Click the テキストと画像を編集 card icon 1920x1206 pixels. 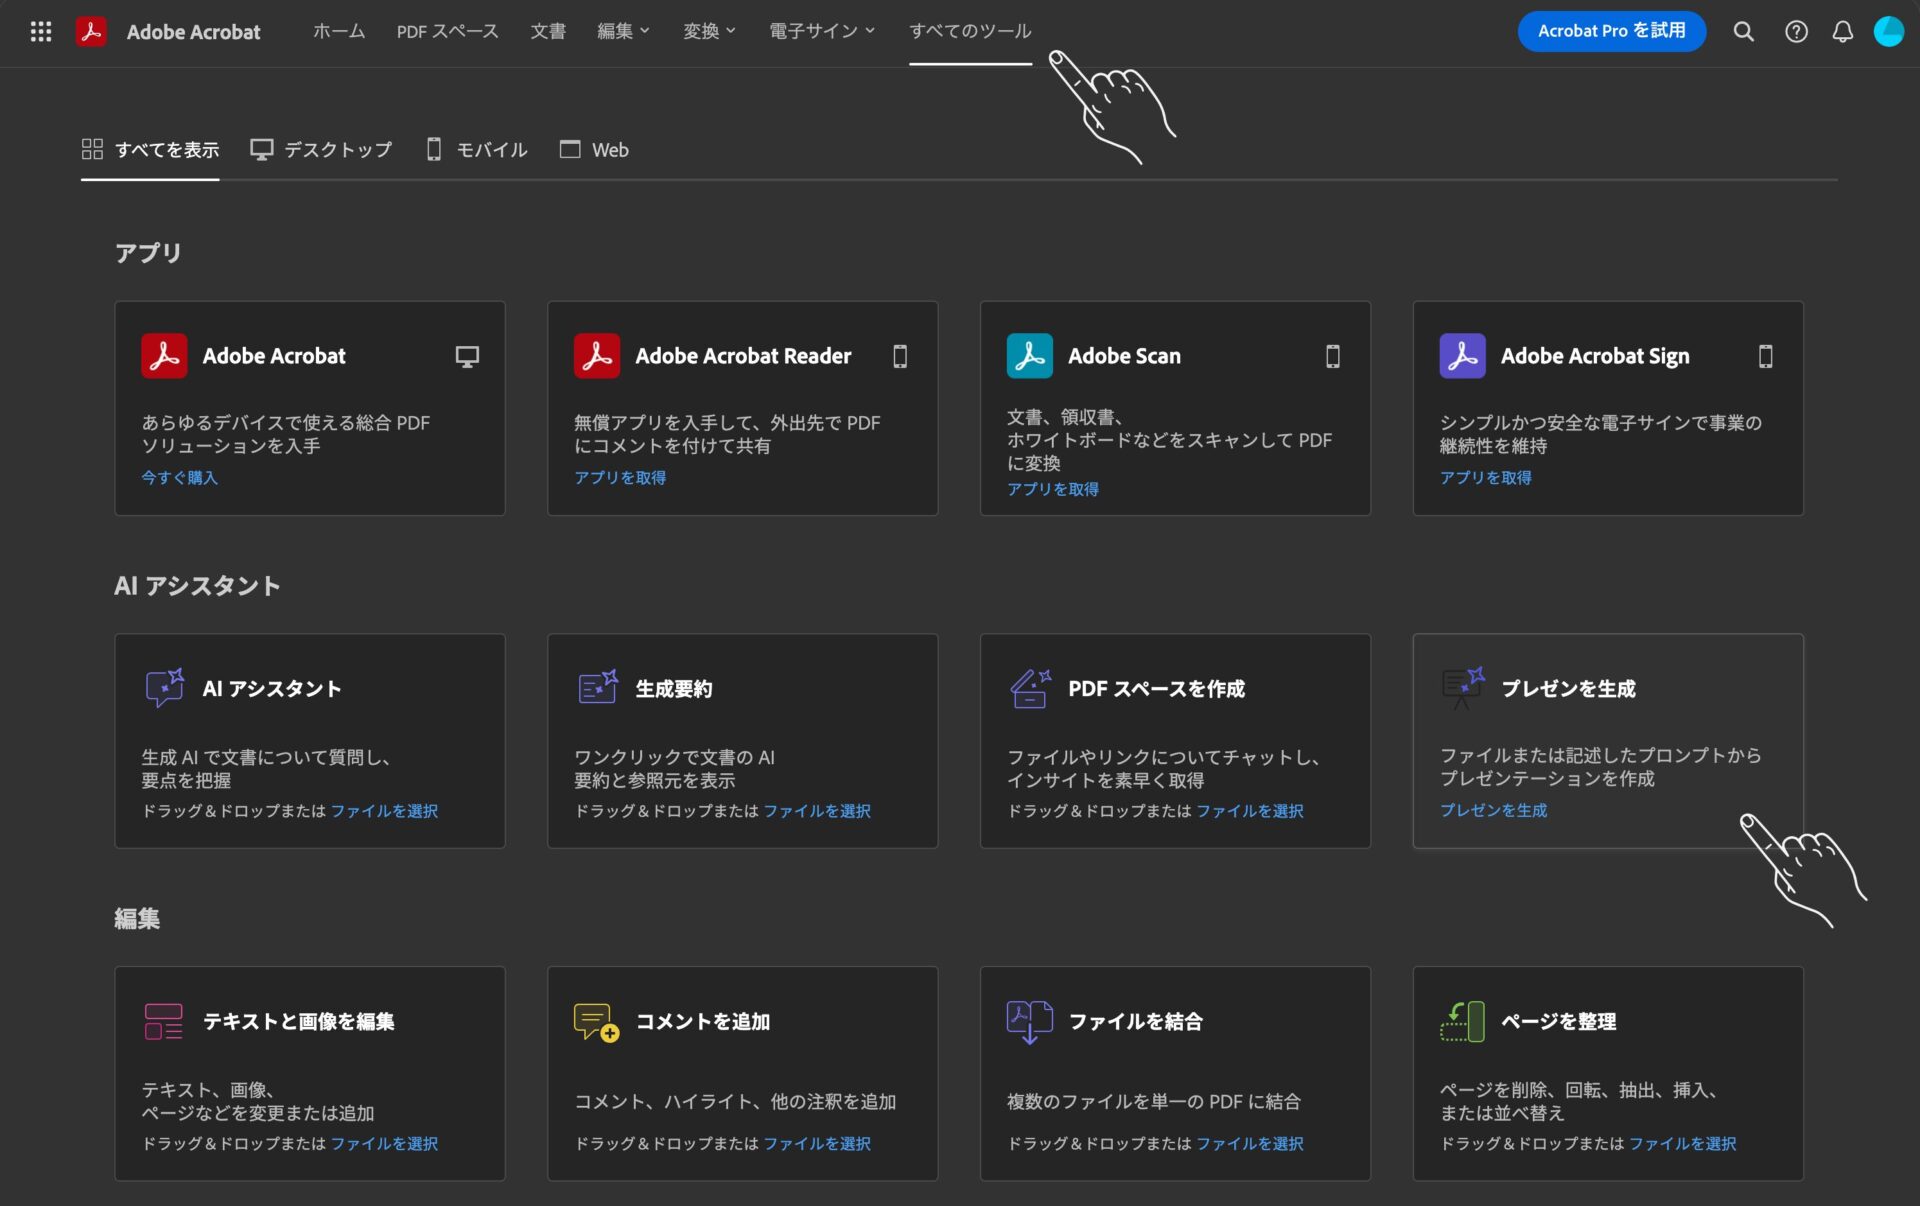pos(164,1021)
